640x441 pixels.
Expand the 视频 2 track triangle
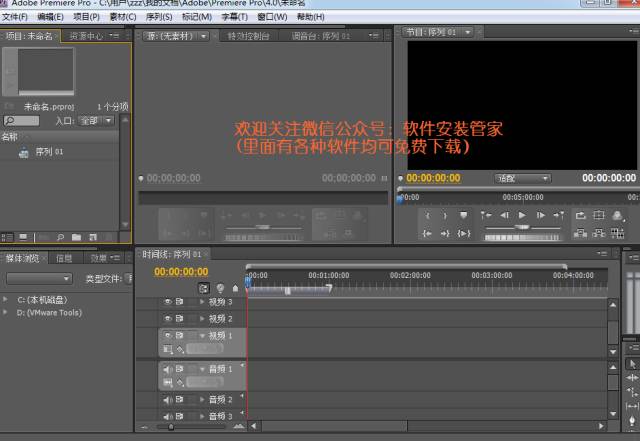(201, 318)
